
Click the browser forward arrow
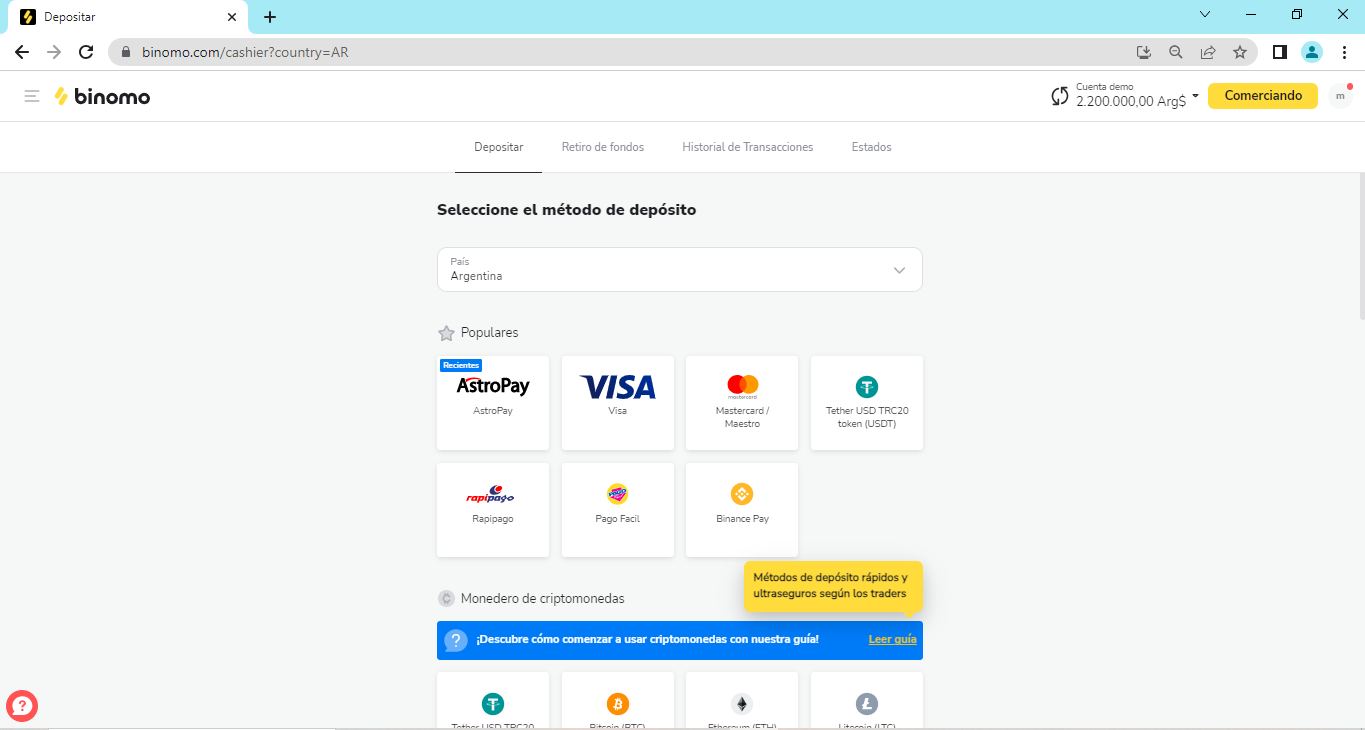tap(54, 52)
